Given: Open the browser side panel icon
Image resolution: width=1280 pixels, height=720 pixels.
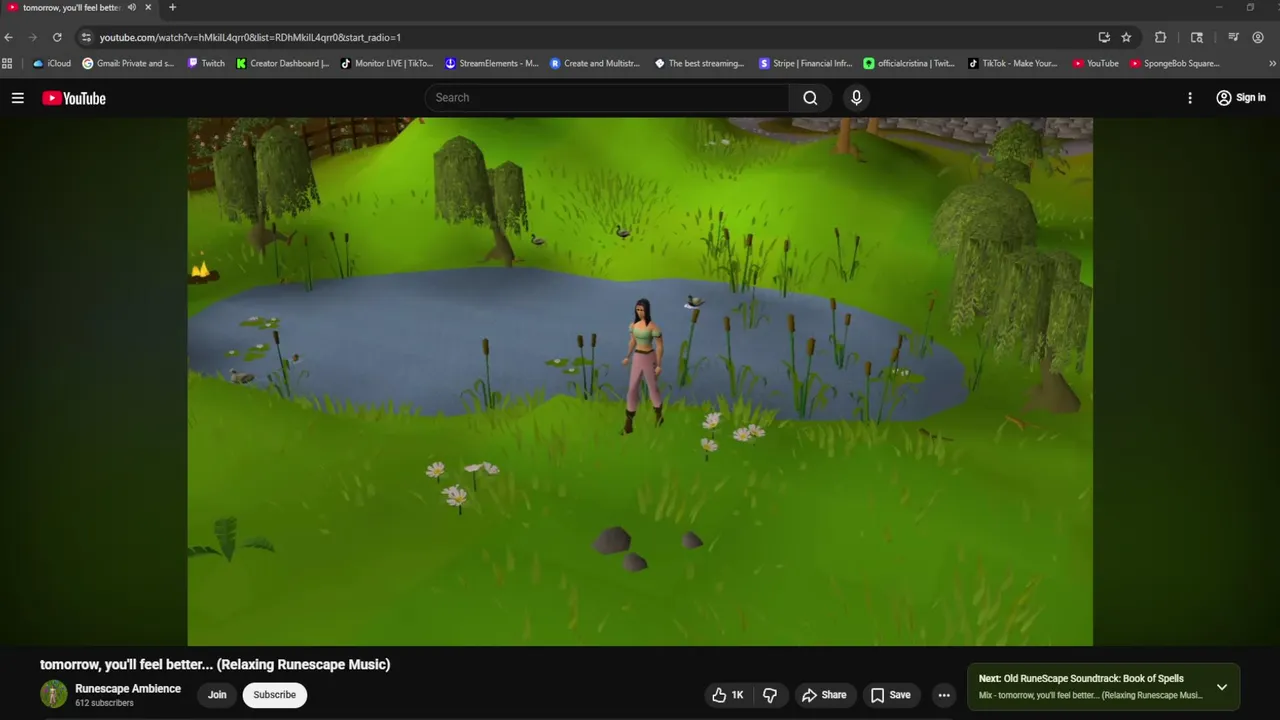Looking at the screenshot, I should (1197, 37).
